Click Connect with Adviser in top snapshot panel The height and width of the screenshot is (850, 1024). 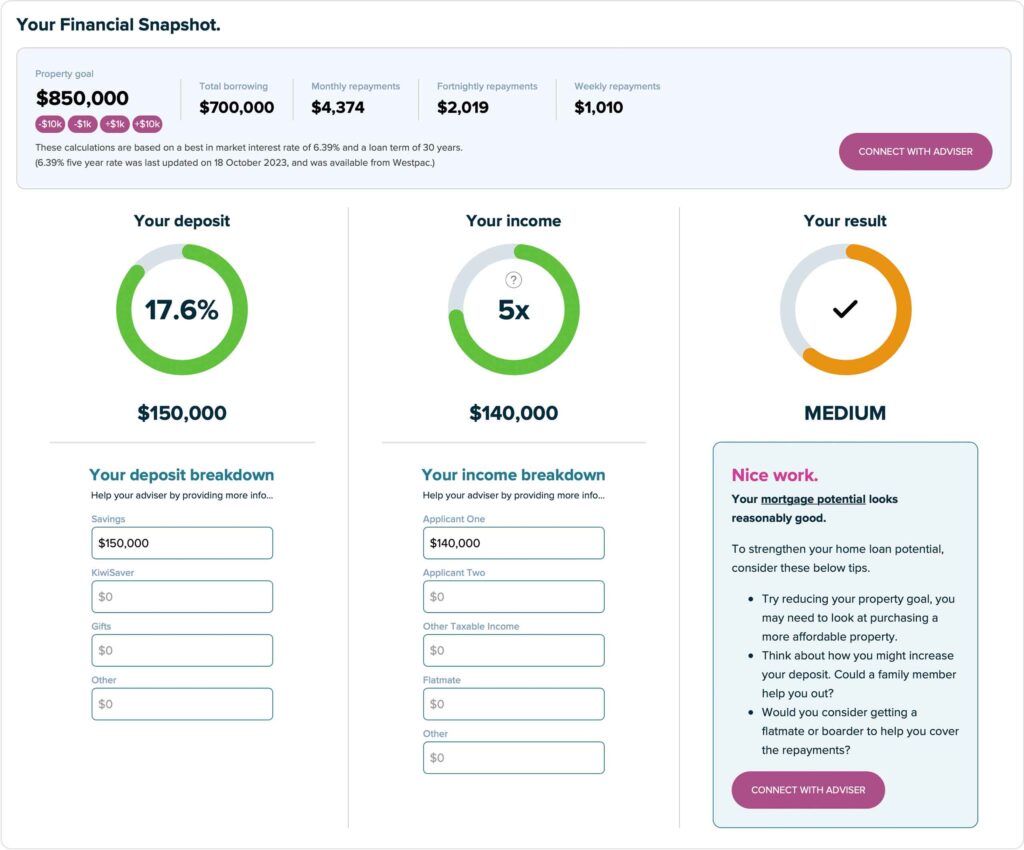915,151
